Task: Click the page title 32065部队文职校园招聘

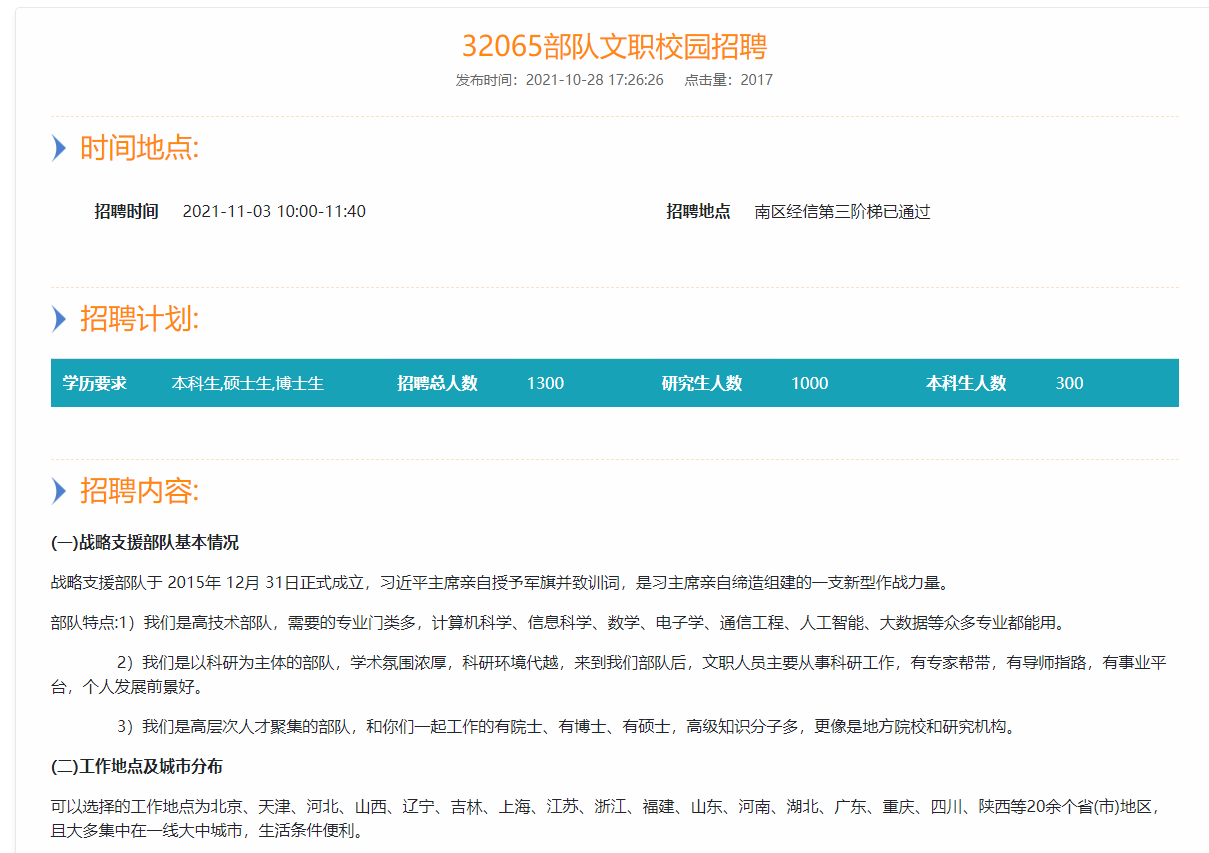Action: (614, 46)
